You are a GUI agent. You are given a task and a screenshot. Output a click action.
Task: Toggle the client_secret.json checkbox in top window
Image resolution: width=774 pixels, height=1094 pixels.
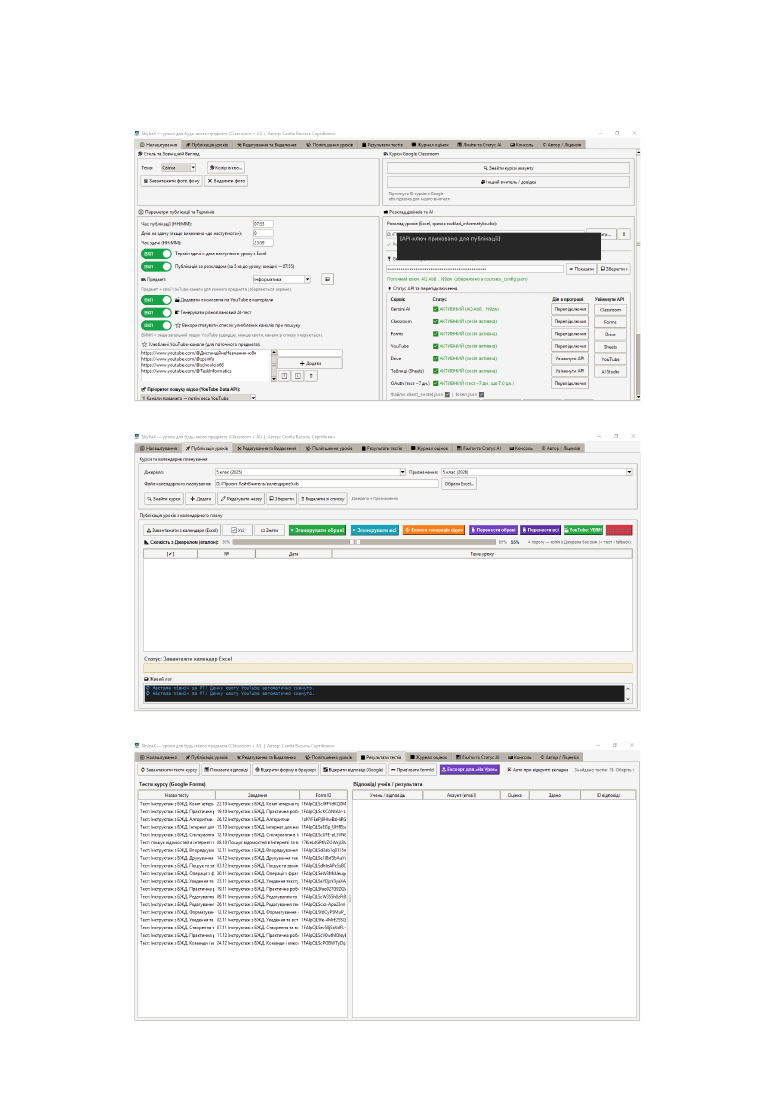click(x=447, y=394)
